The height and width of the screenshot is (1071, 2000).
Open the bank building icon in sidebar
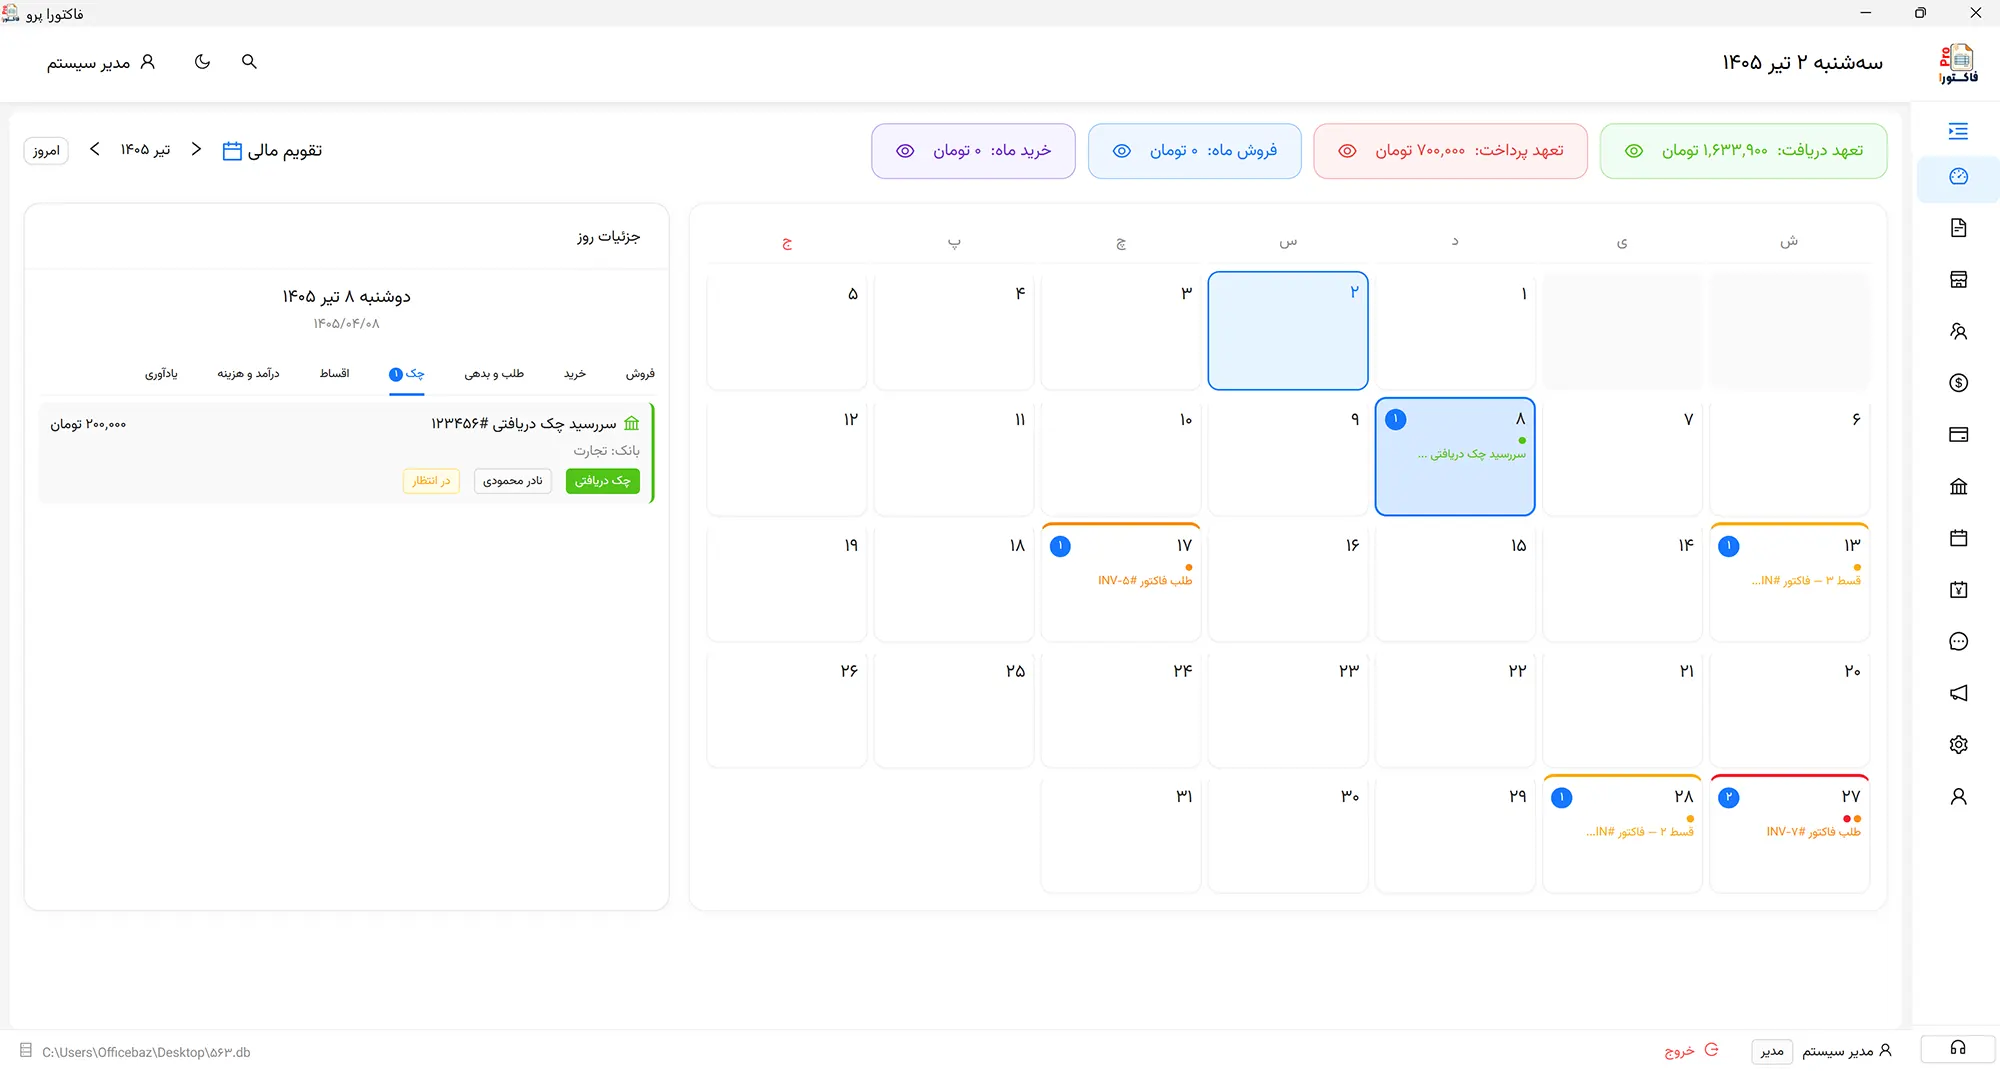(1958, 487)
